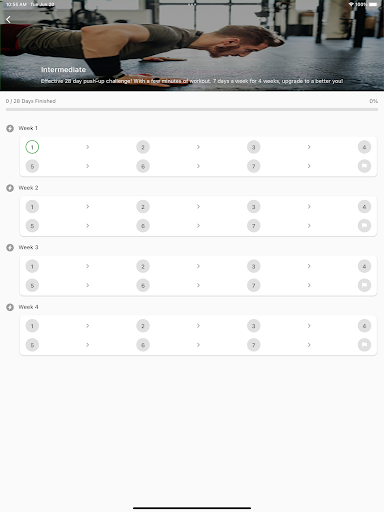Open Week 1 day 2 workout
The height and width of the screenshot is (512, 384).
click(143, 147)
